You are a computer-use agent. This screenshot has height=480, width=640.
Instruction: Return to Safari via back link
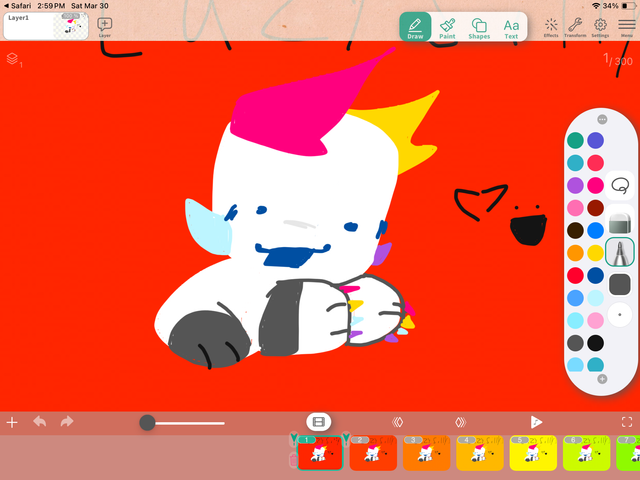17,6
